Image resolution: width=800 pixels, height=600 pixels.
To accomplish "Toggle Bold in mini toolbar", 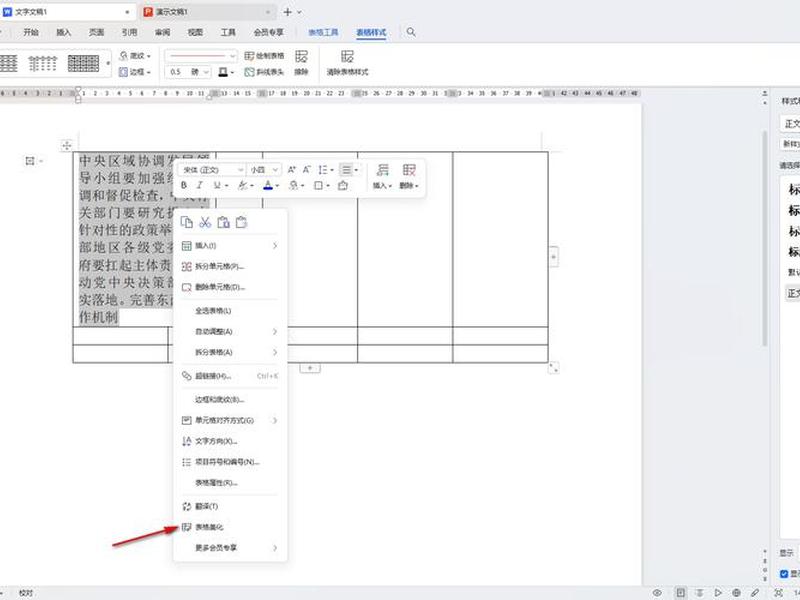I will point(184,186).
